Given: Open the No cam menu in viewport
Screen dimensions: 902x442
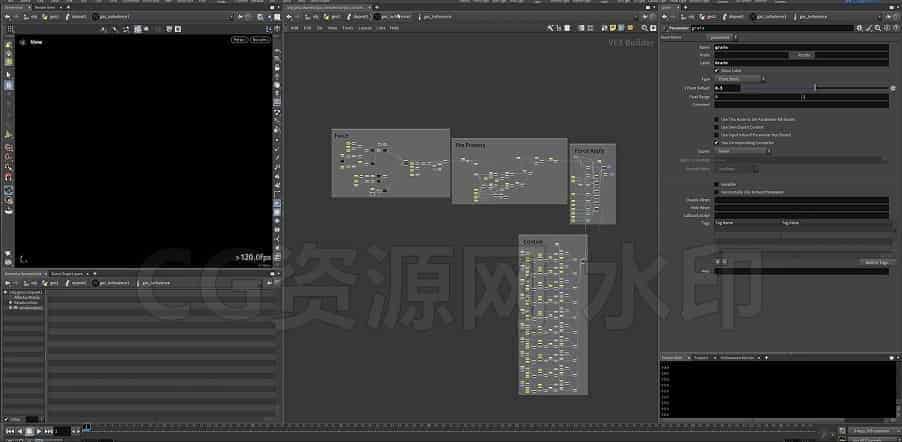Looking at the screenshot, I should pyautogui.click(x=260, y=40).
